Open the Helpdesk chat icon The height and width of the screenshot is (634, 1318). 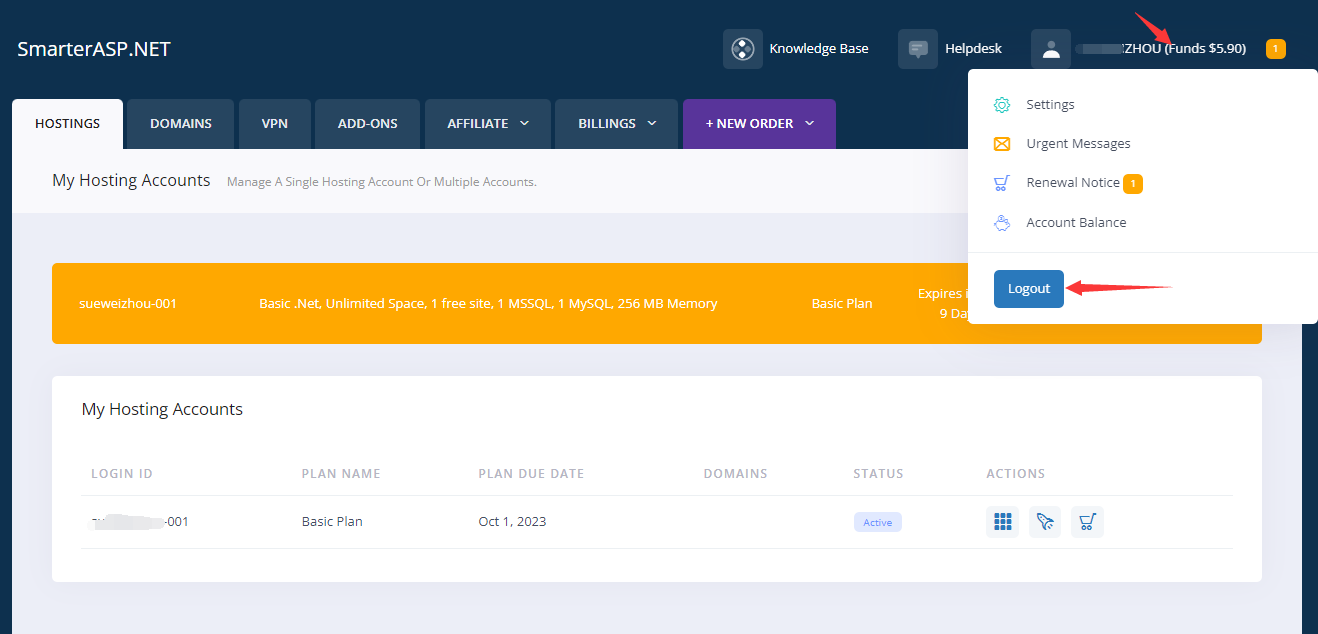tap(917, 49)
